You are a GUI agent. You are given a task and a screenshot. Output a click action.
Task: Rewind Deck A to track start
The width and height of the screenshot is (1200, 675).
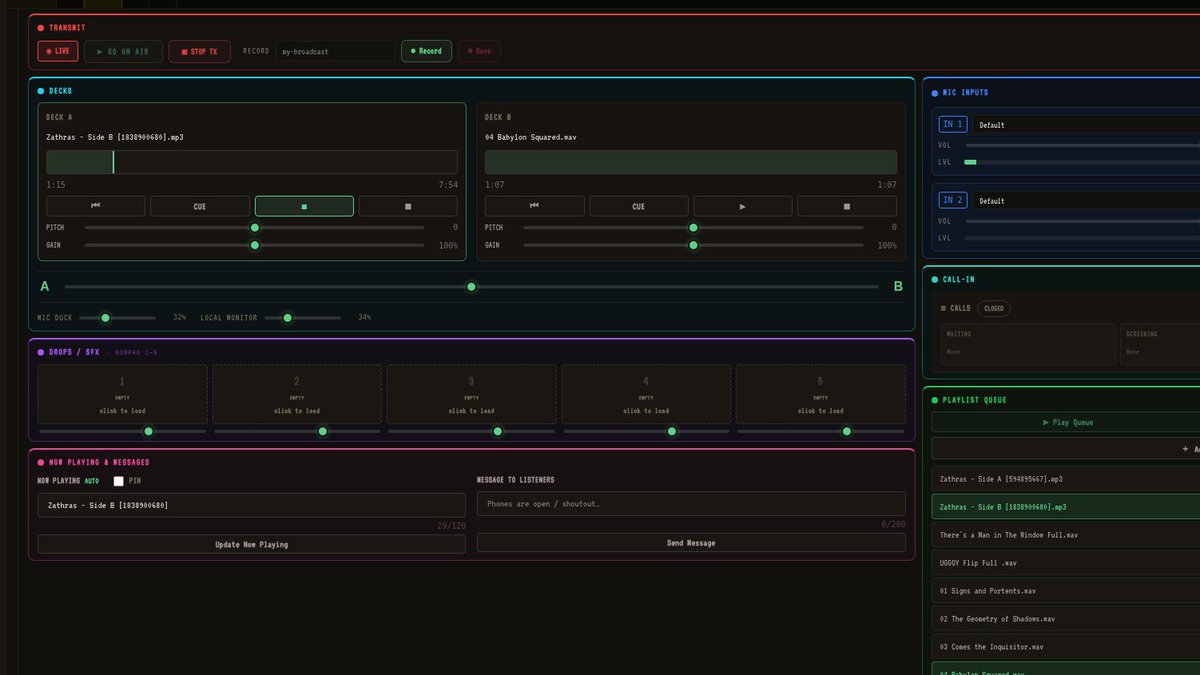(x=96, y=206)
